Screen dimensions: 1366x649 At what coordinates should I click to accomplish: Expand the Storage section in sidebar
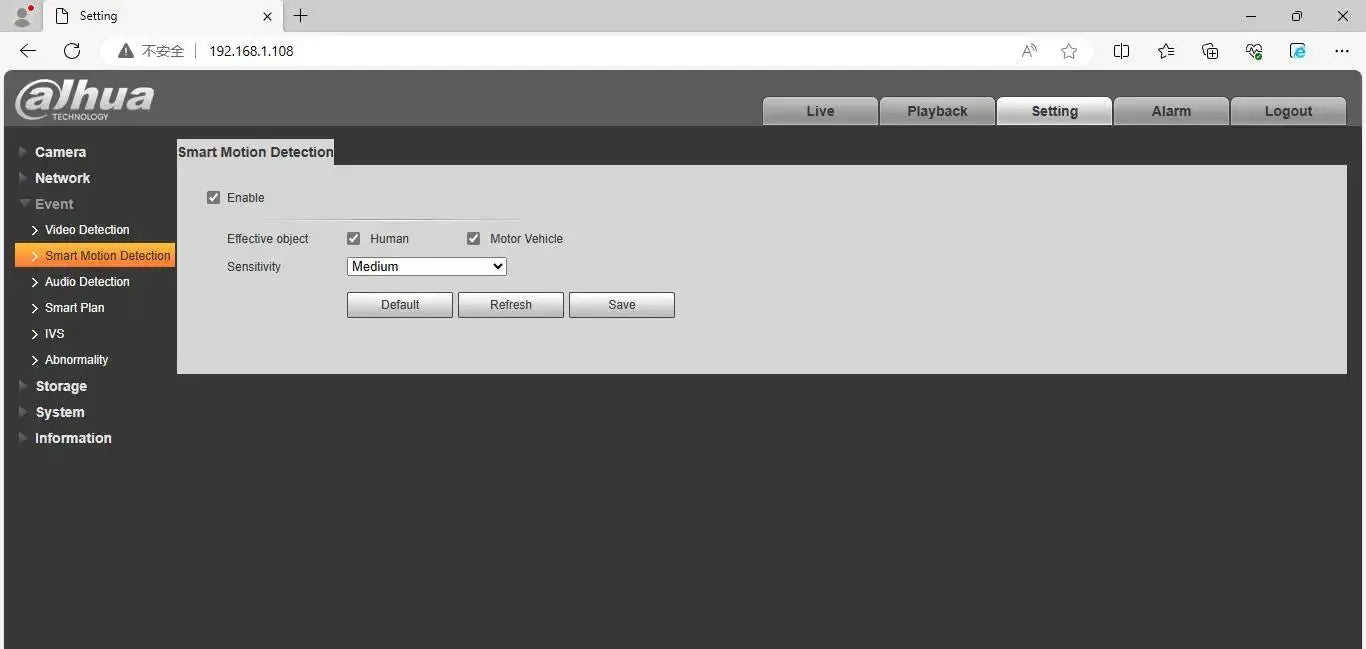pos(61,386)
